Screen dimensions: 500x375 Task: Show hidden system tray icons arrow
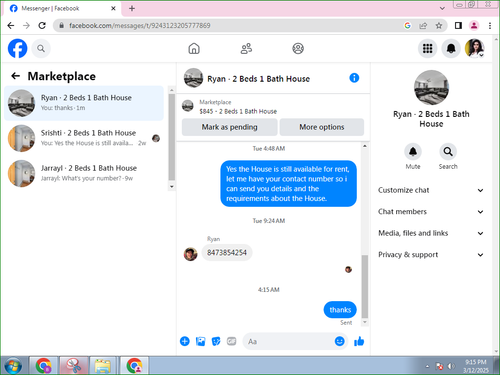coord(427,366)
